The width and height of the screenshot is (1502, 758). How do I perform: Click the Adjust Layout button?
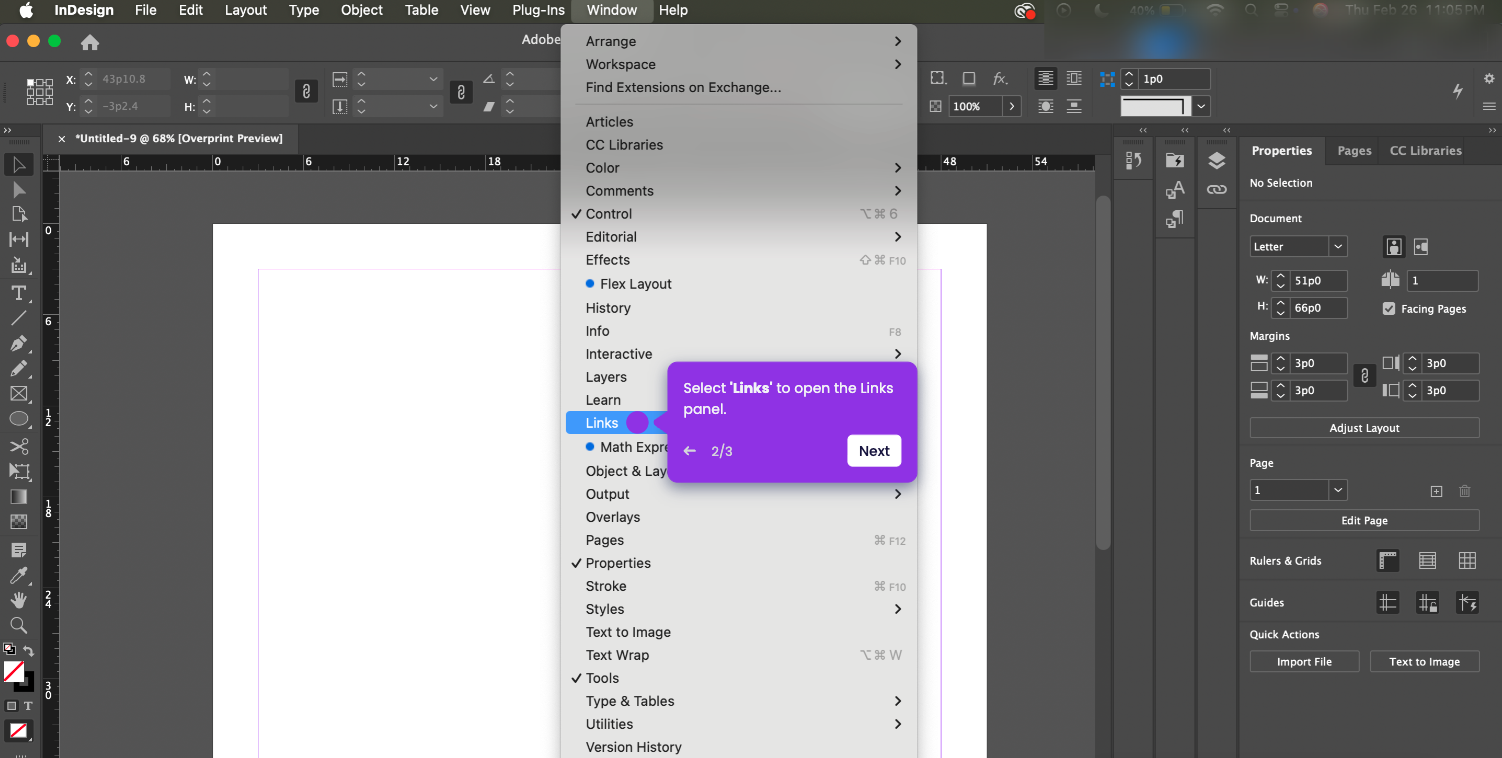pos(1364,428)
